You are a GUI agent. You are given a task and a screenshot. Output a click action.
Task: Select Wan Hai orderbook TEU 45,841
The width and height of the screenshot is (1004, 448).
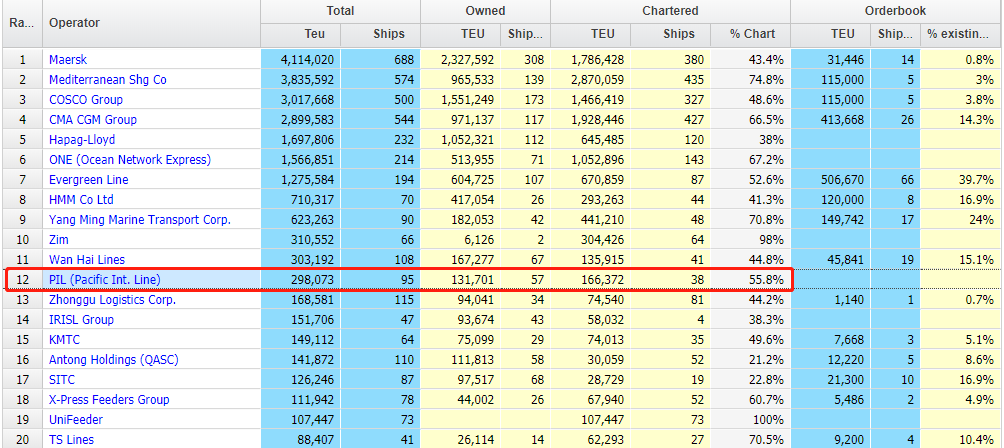(x=845, y=260)
